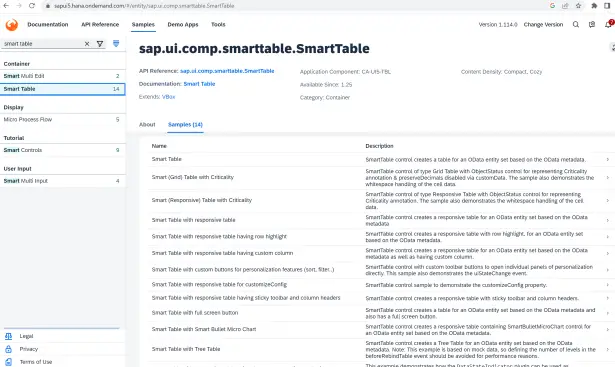Reload the page with browser refresh icon

(32, 5)
